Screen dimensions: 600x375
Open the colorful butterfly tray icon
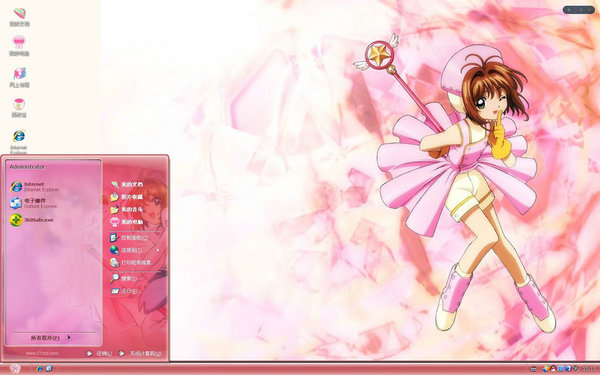(546, 369)
